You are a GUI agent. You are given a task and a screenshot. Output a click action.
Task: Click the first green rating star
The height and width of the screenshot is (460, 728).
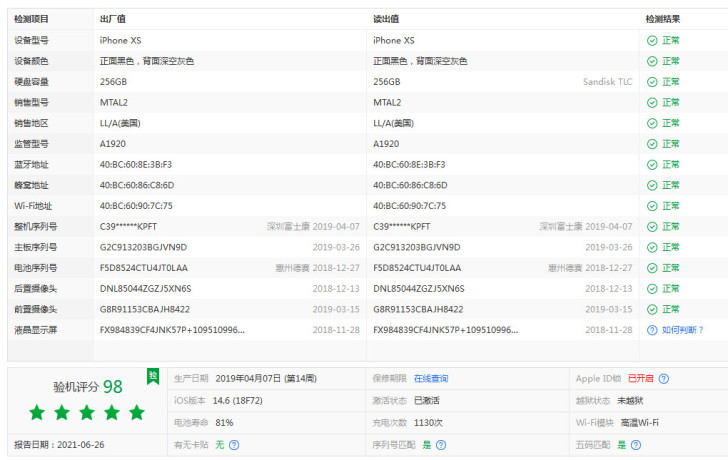[37, 412]
